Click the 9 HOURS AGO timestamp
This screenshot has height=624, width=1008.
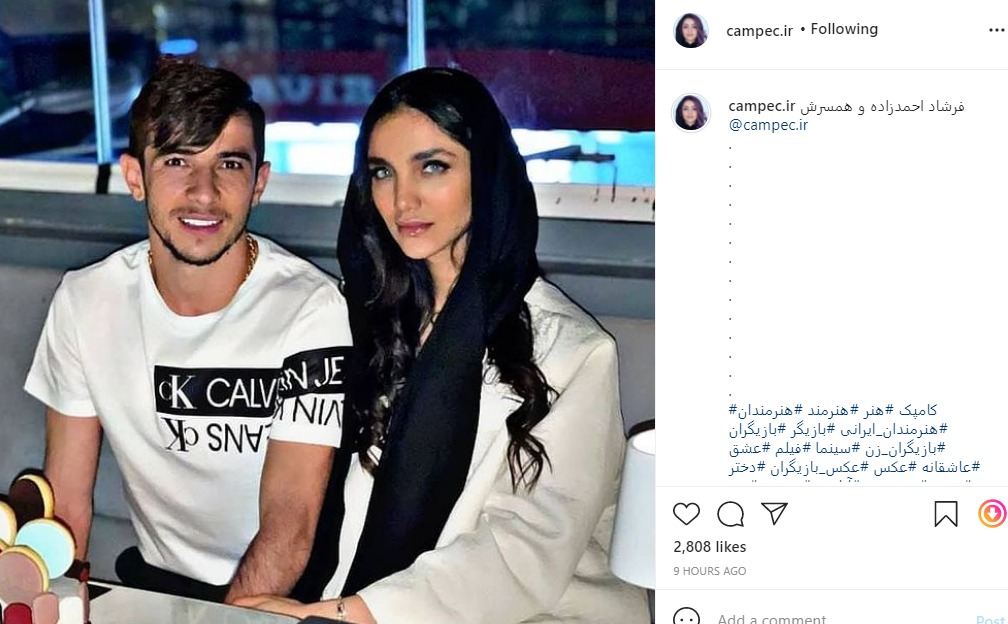(710, 571)
